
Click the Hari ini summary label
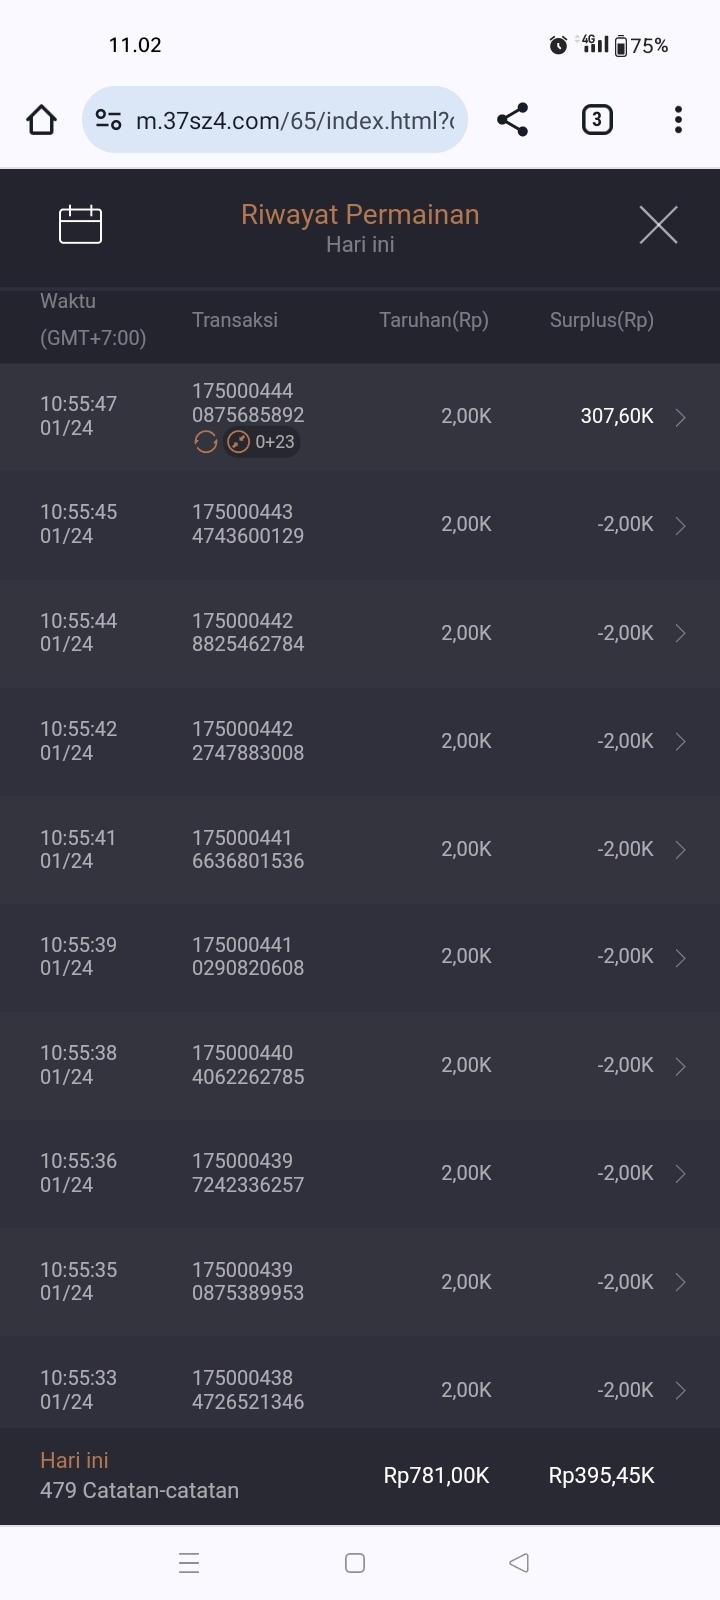click(x=74, y=1460)
